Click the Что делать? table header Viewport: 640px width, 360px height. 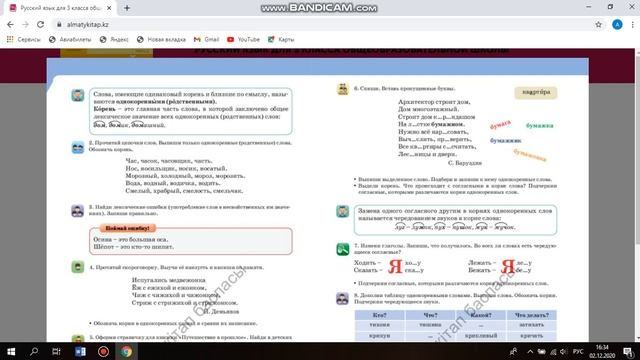(531, 315)
